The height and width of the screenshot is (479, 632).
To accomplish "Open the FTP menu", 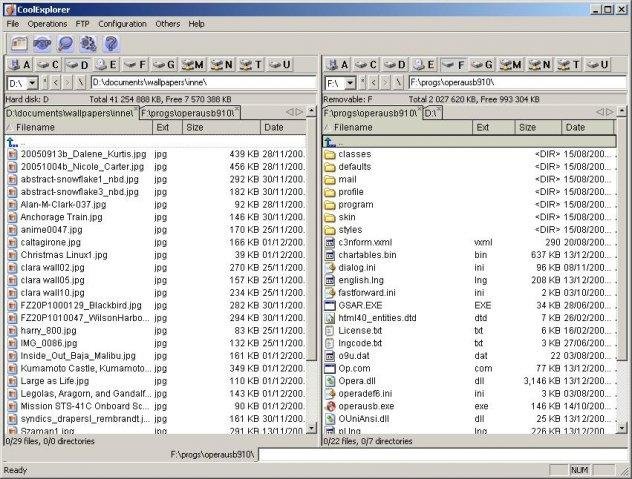I will click(x=82, y=24).
